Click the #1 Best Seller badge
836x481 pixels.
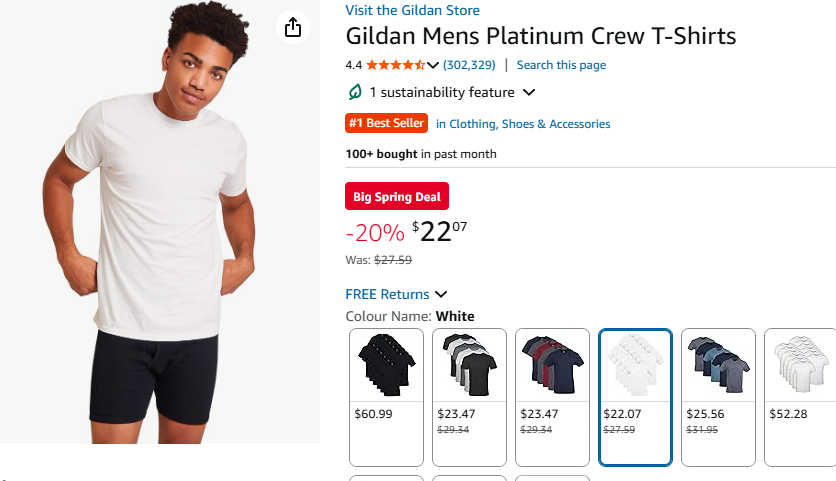[386, 124]
